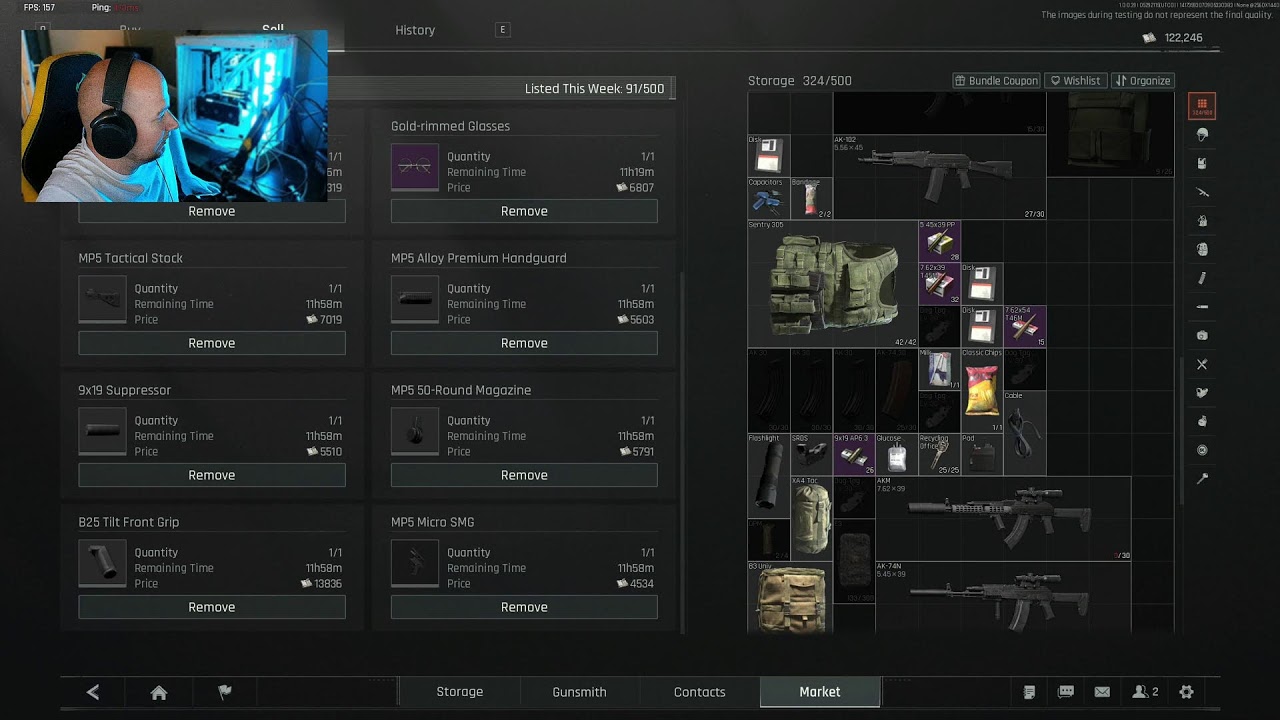Screen dimensions: 1280x720
Task: Switch to the Contacts tab
Action: click(x=700, y=692)
